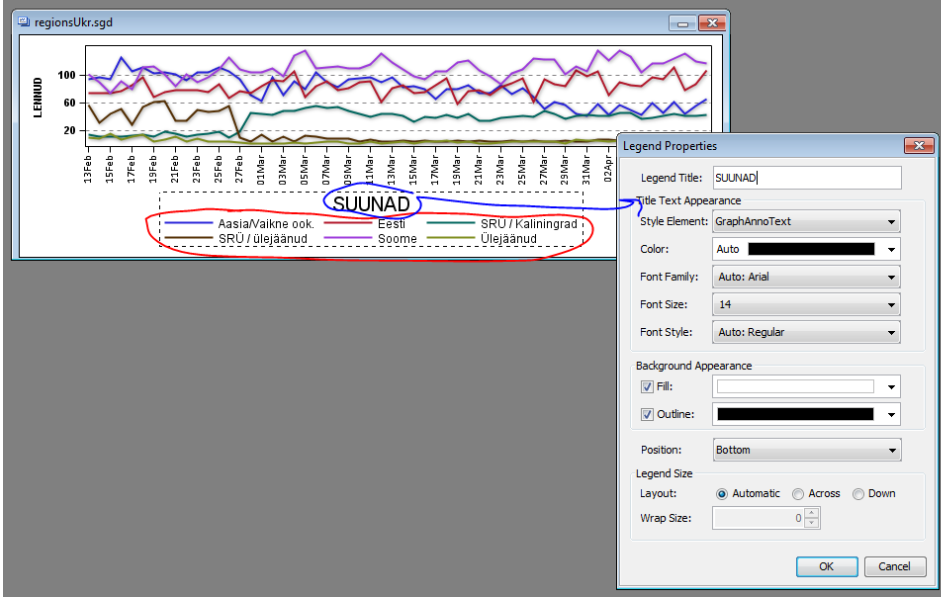Disable the Fill checkbox under Background Appearance
Viewport: 941px width, 597px height.
coord(647,386)
